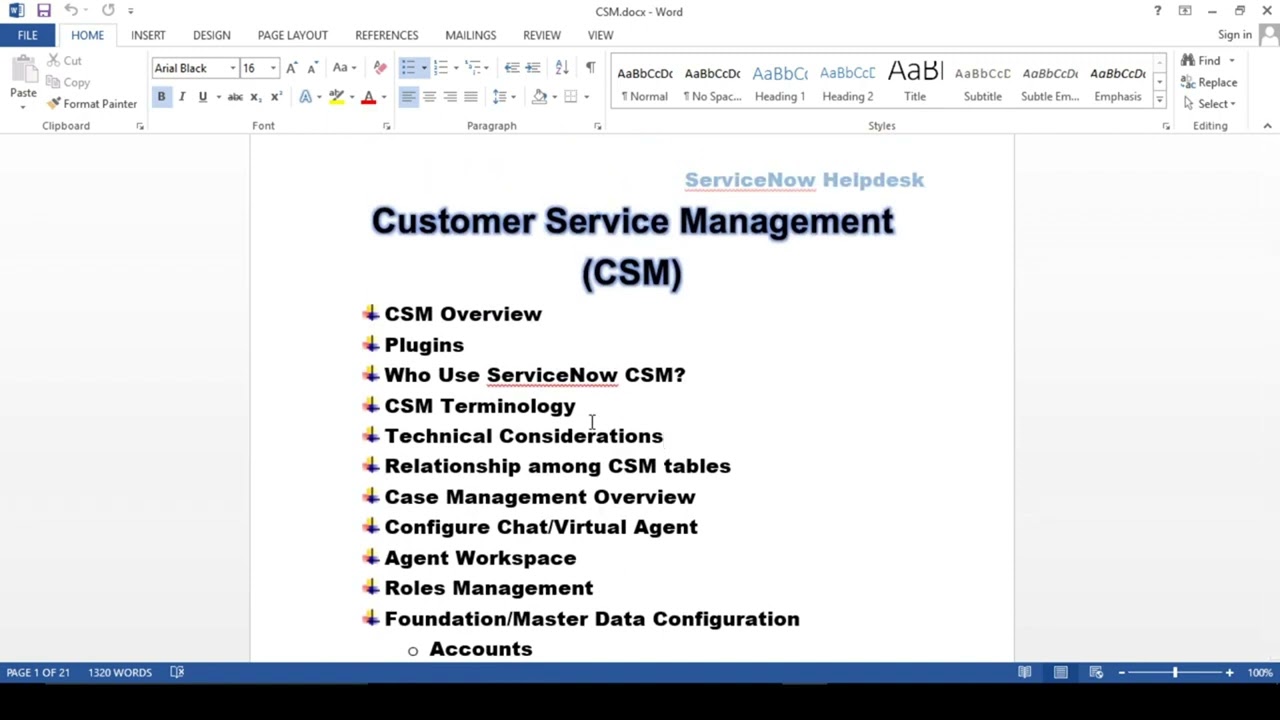The height and width of the screenshot is (720, 1280).
Task: Click the numbered list icon
Action: 440,68
